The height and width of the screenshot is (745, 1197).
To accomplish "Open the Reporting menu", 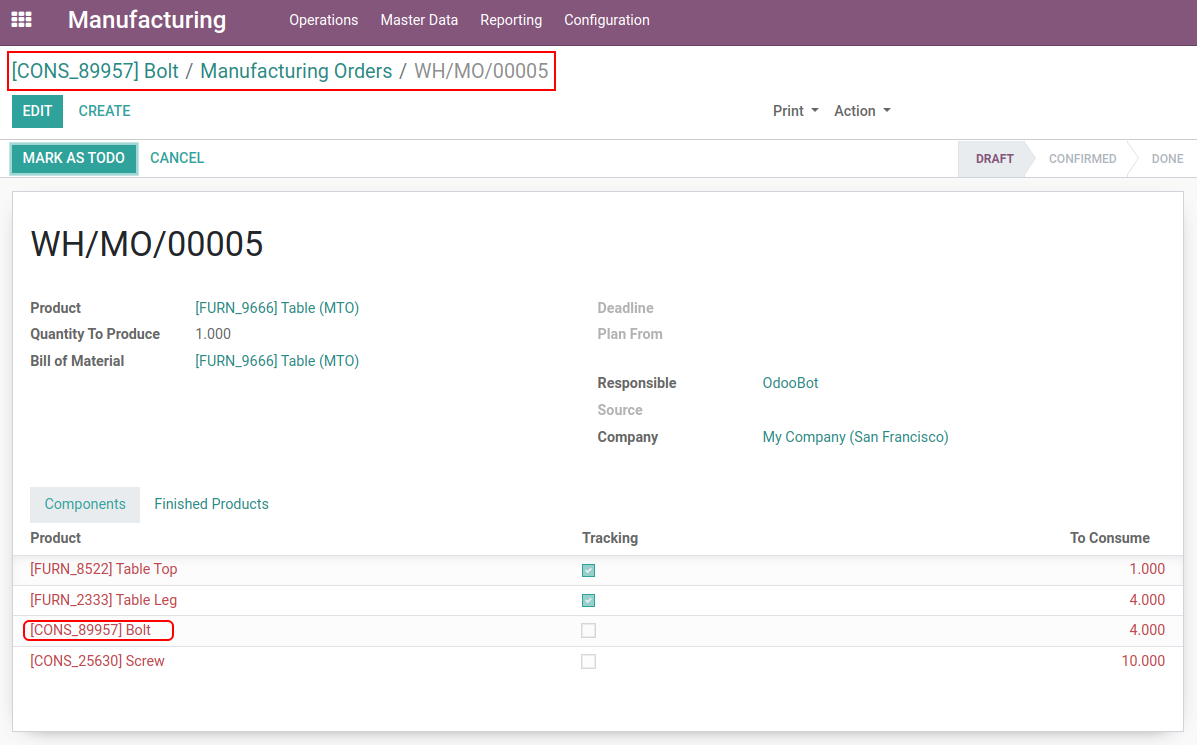I will (511, 20).
